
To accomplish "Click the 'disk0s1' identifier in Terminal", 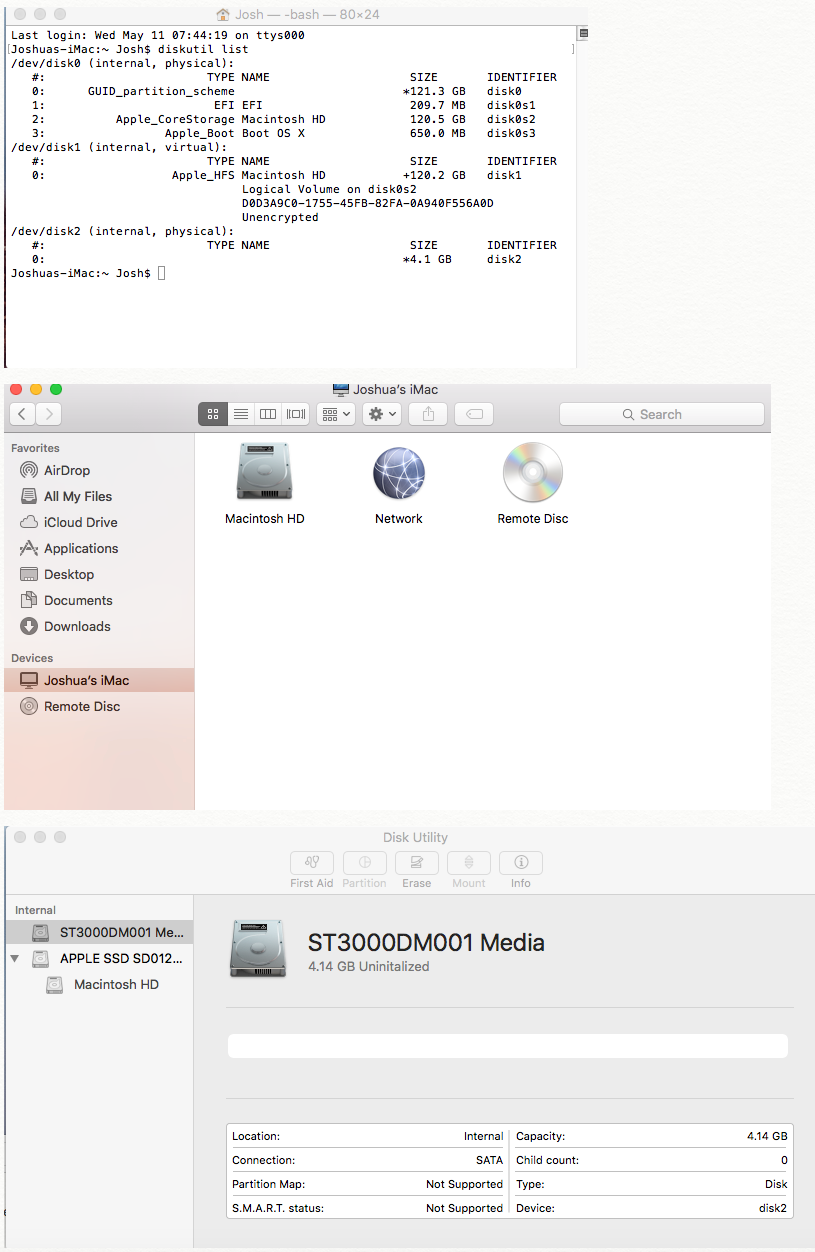I will click(511, 105).
